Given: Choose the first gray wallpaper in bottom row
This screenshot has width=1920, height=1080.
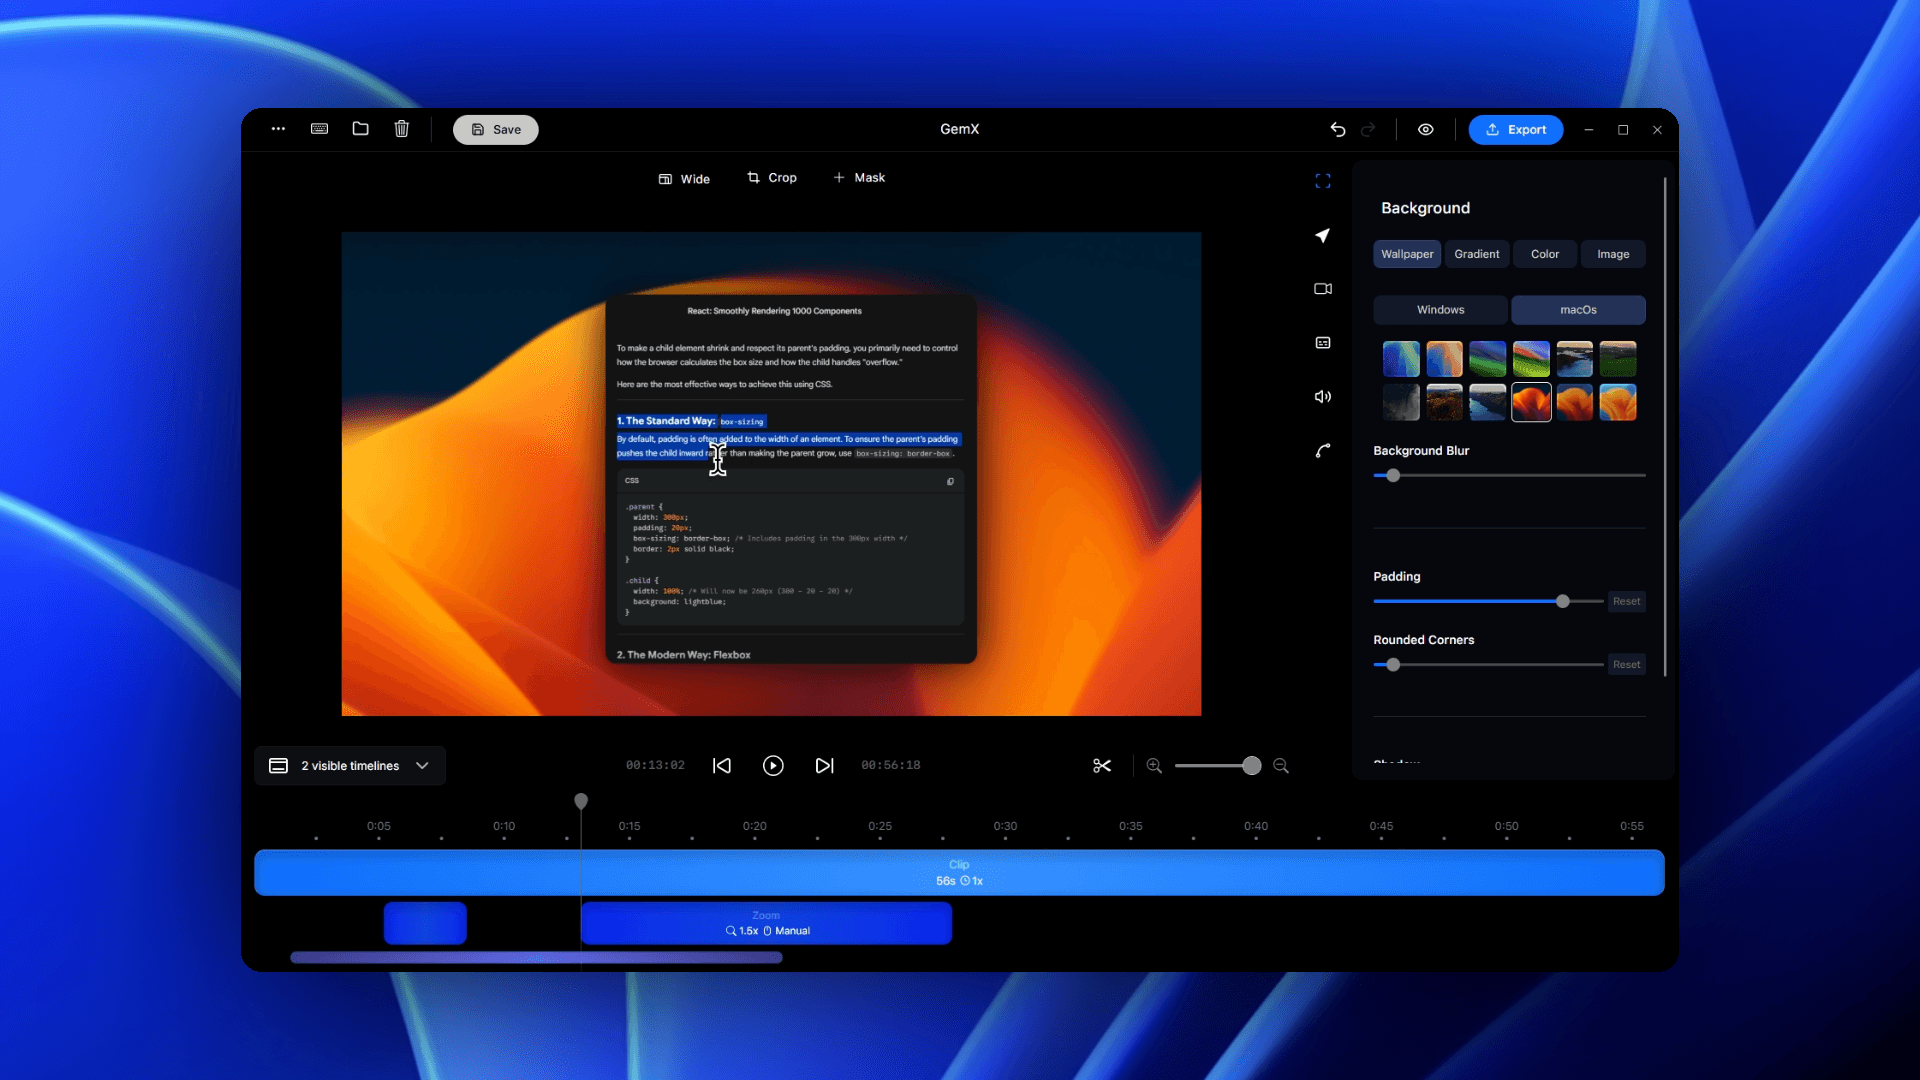Looking at the screenshot, I should [x=1401, y=402].
